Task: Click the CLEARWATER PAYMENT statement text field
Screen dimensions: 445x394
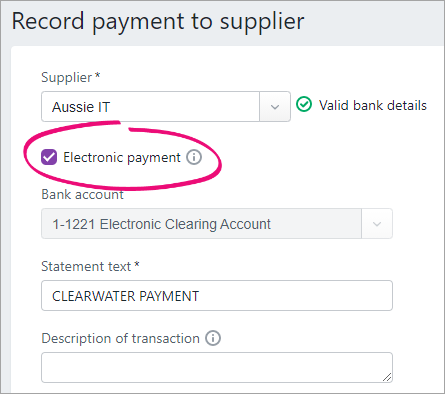Action: (x=217, y=296)
